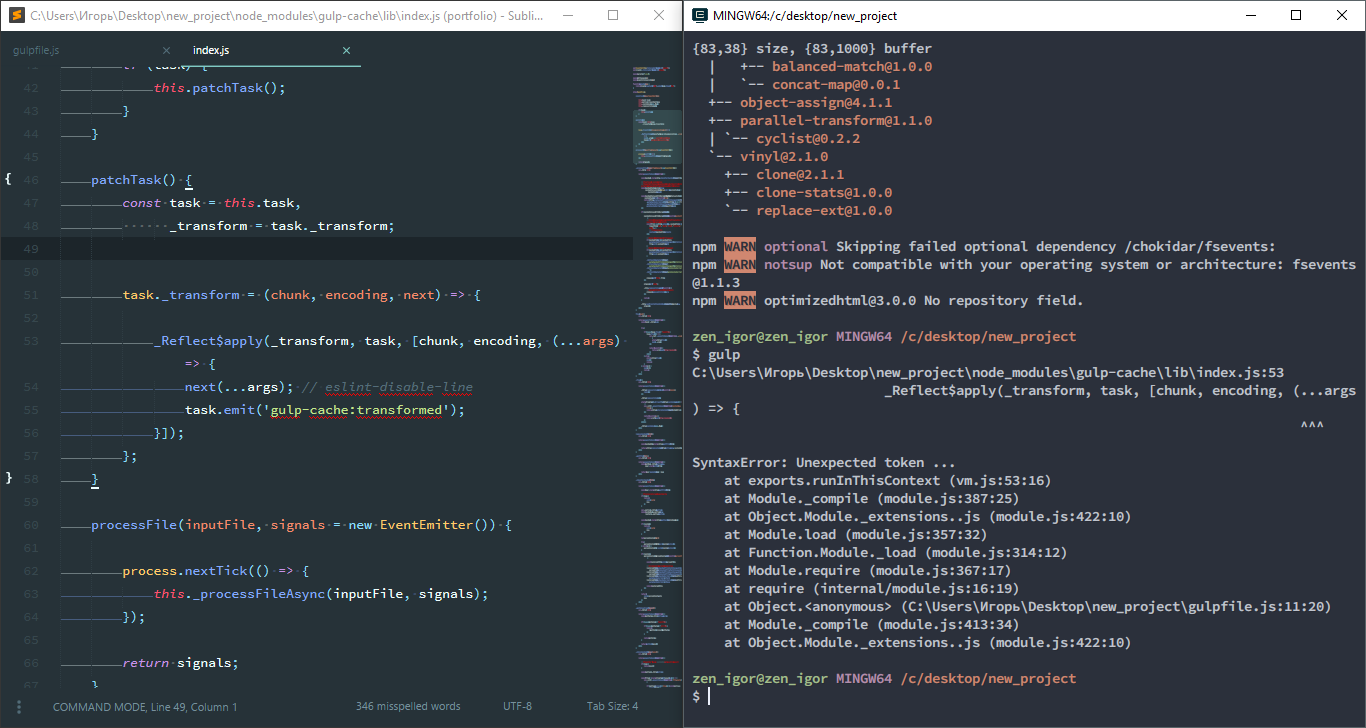Click gulpfile.js:11:20 stack trace line

coord(1028,607)
